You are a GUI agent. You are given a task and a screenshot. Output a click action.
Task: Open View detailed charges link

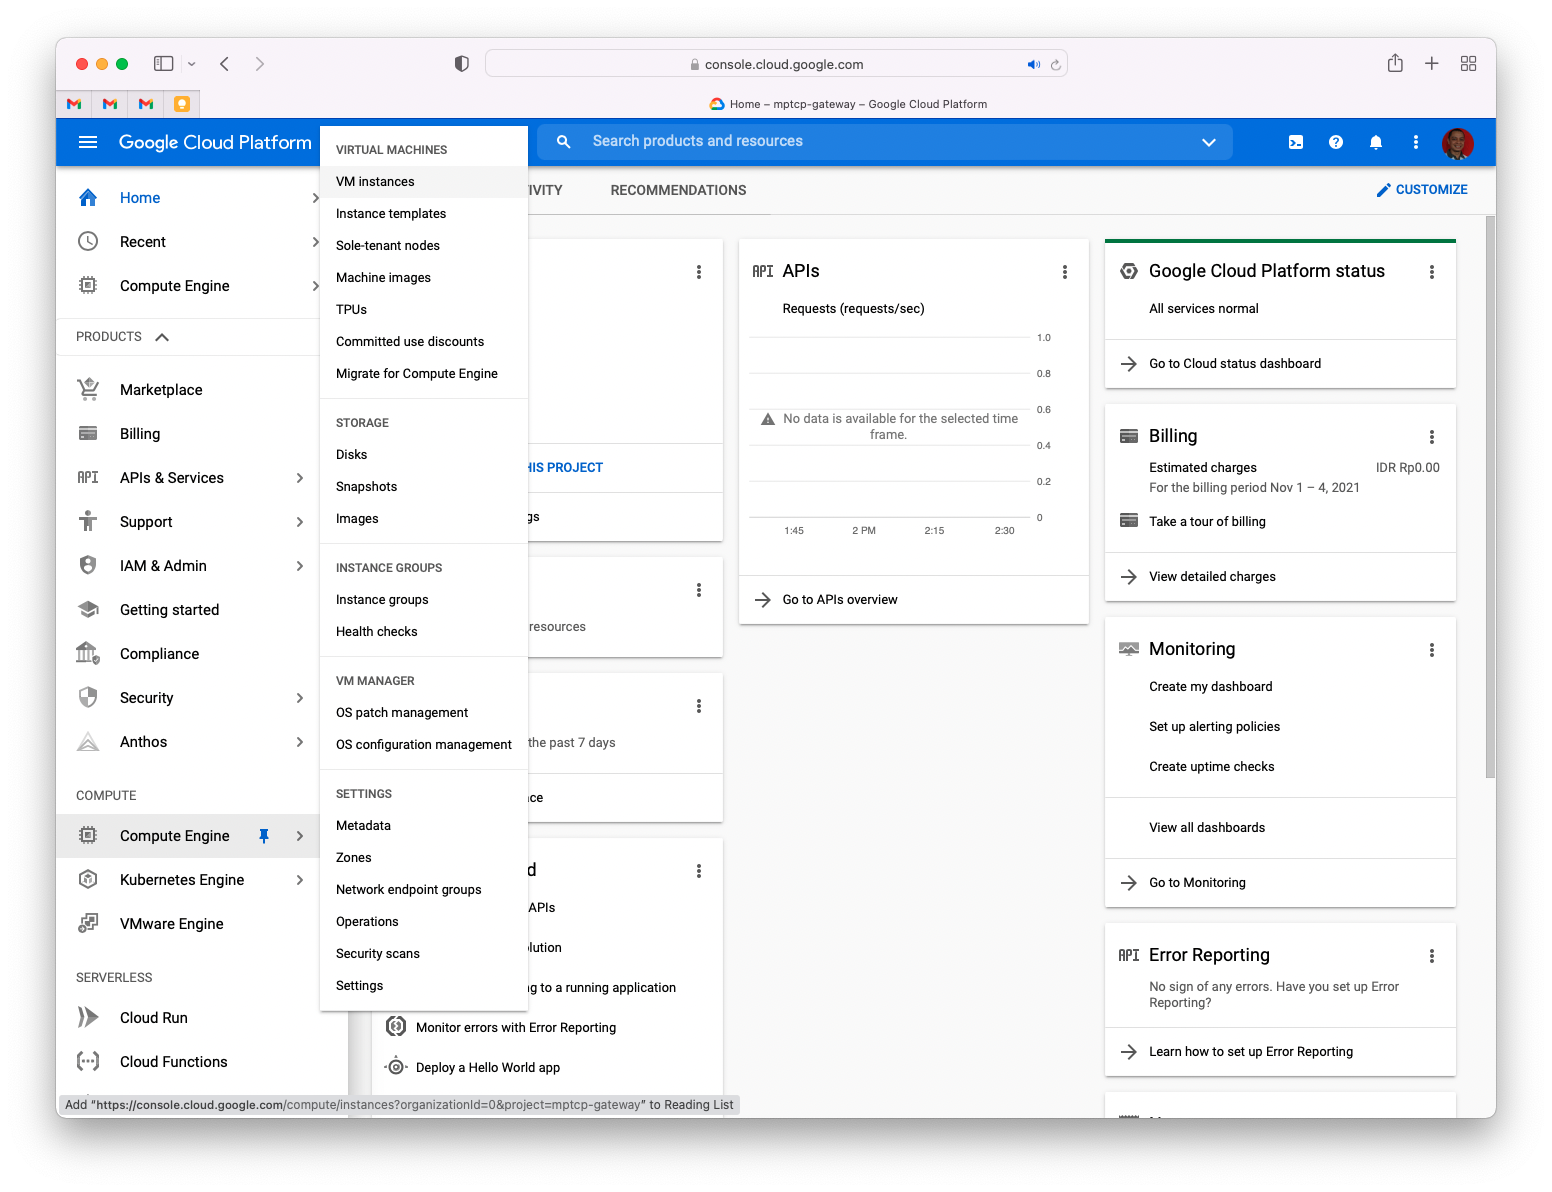1212,577
